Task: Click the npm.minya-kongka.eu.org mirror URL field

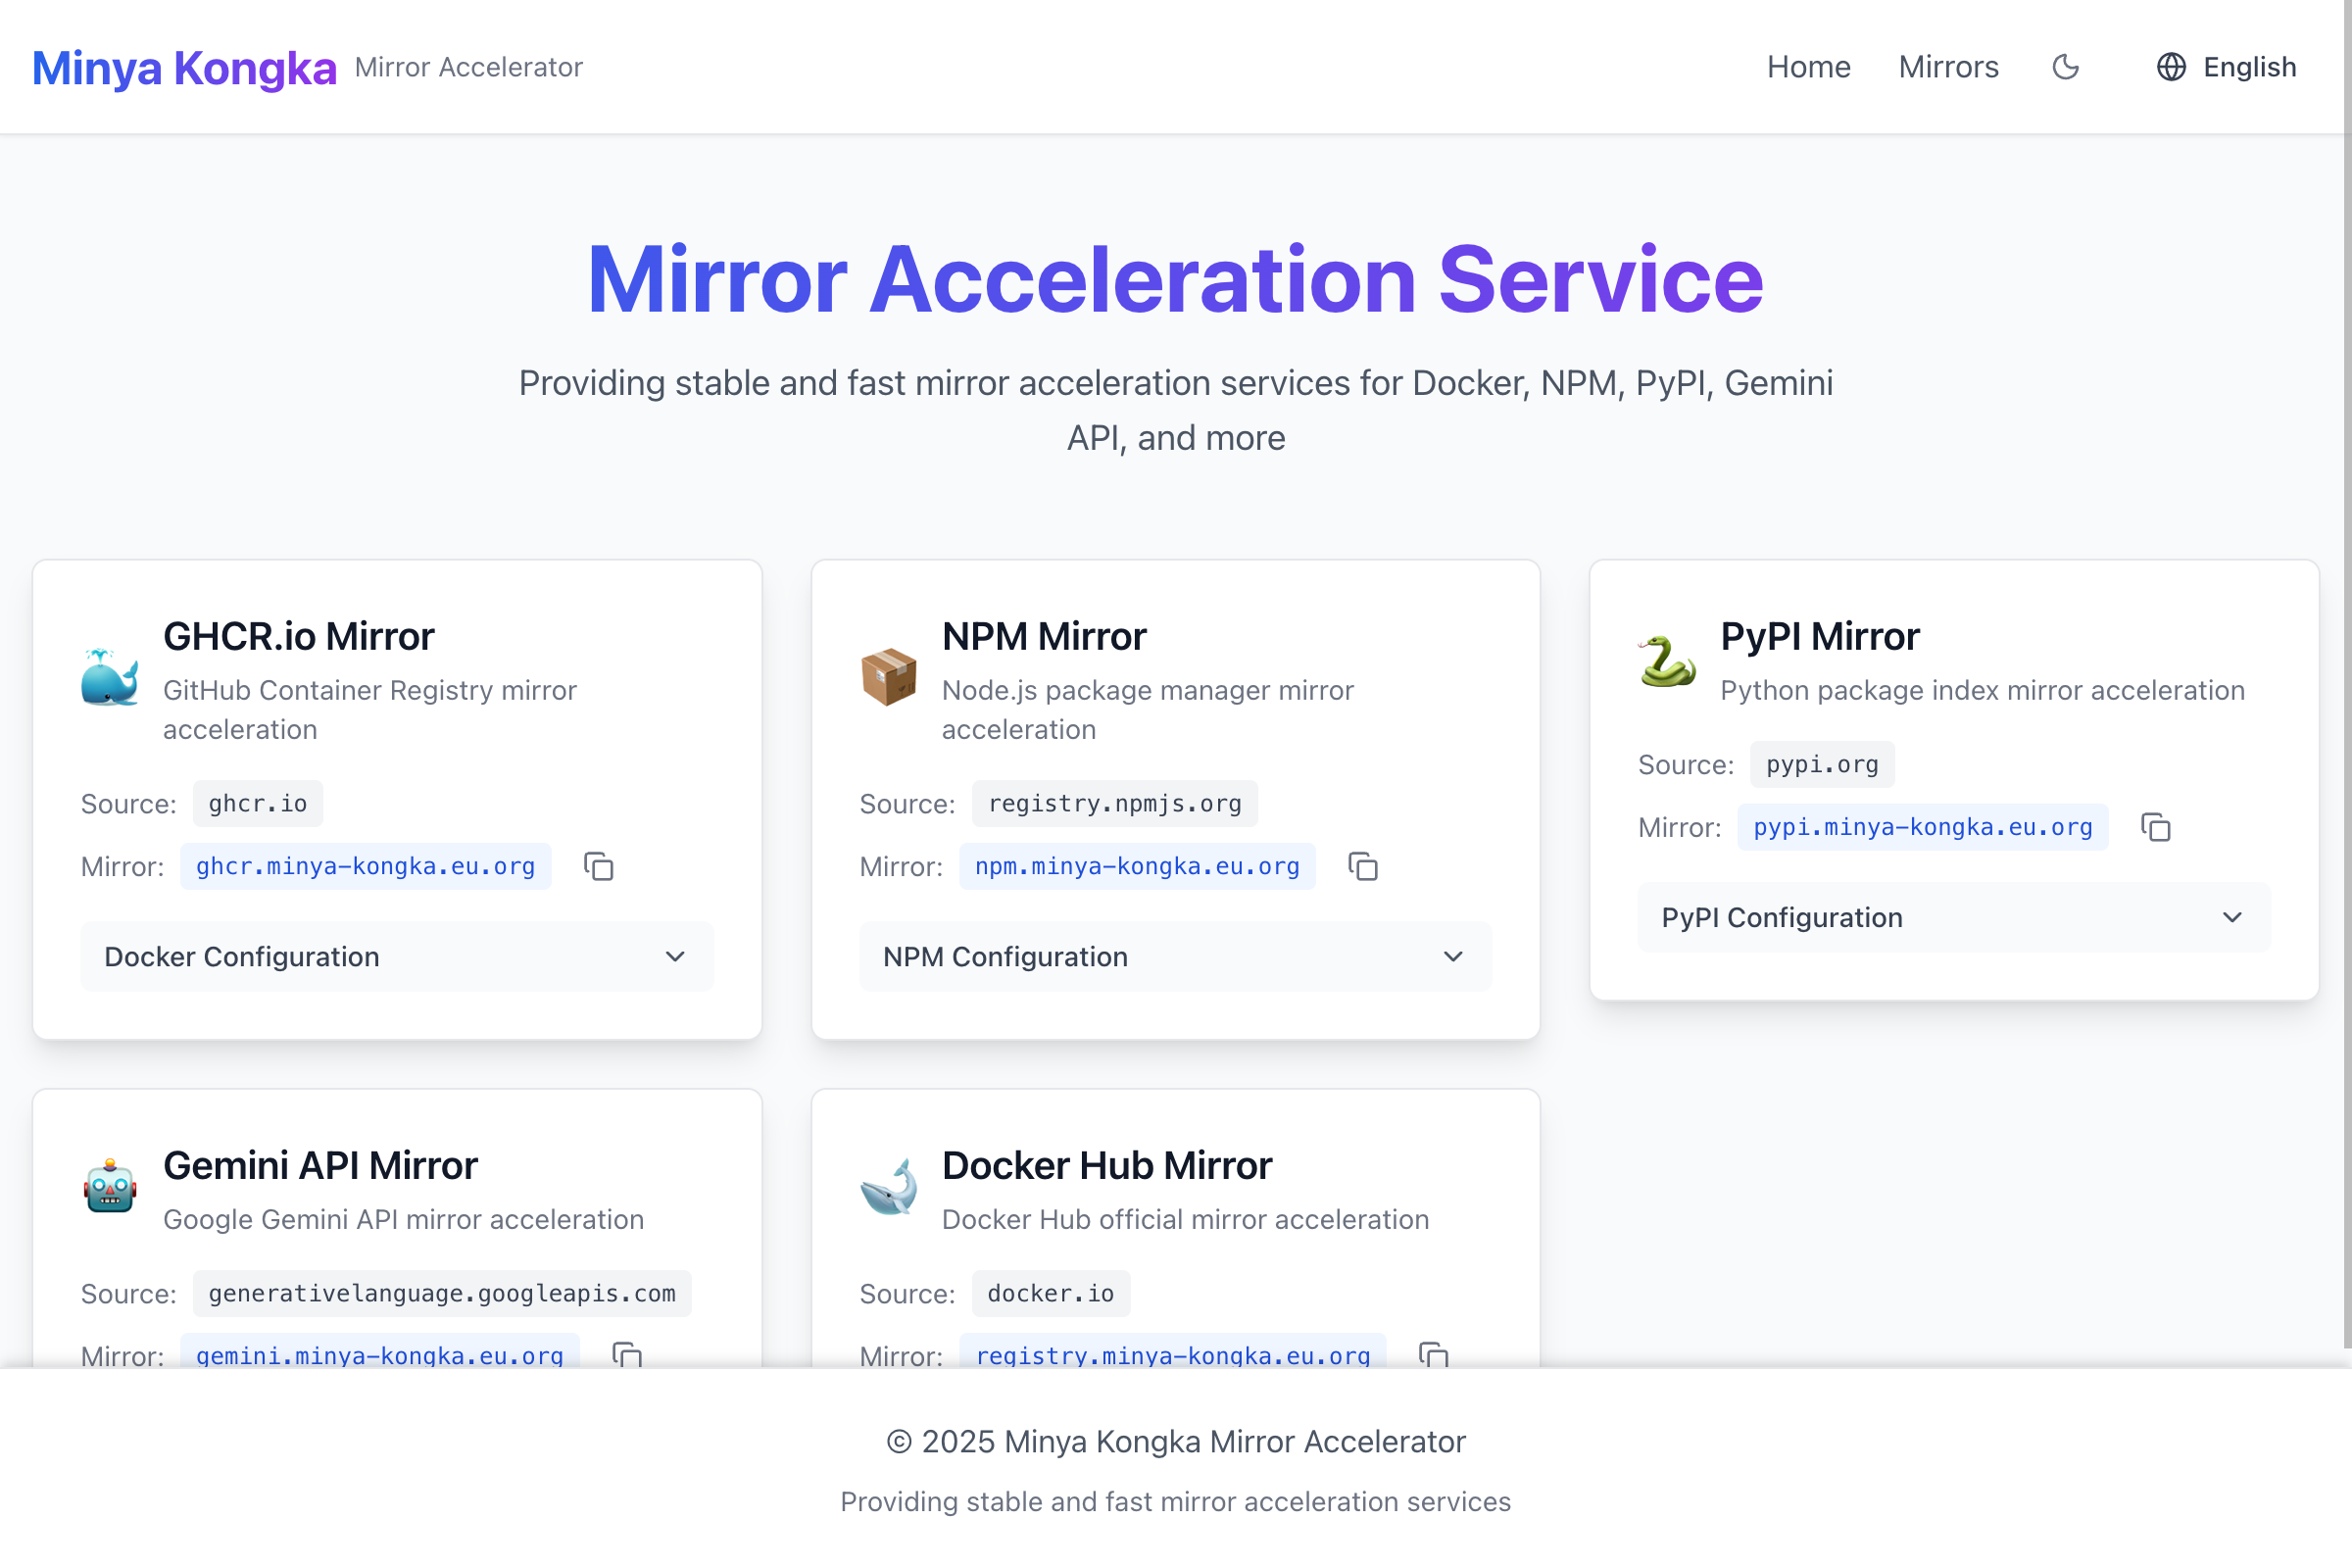Action: [x=1137, y=867]
